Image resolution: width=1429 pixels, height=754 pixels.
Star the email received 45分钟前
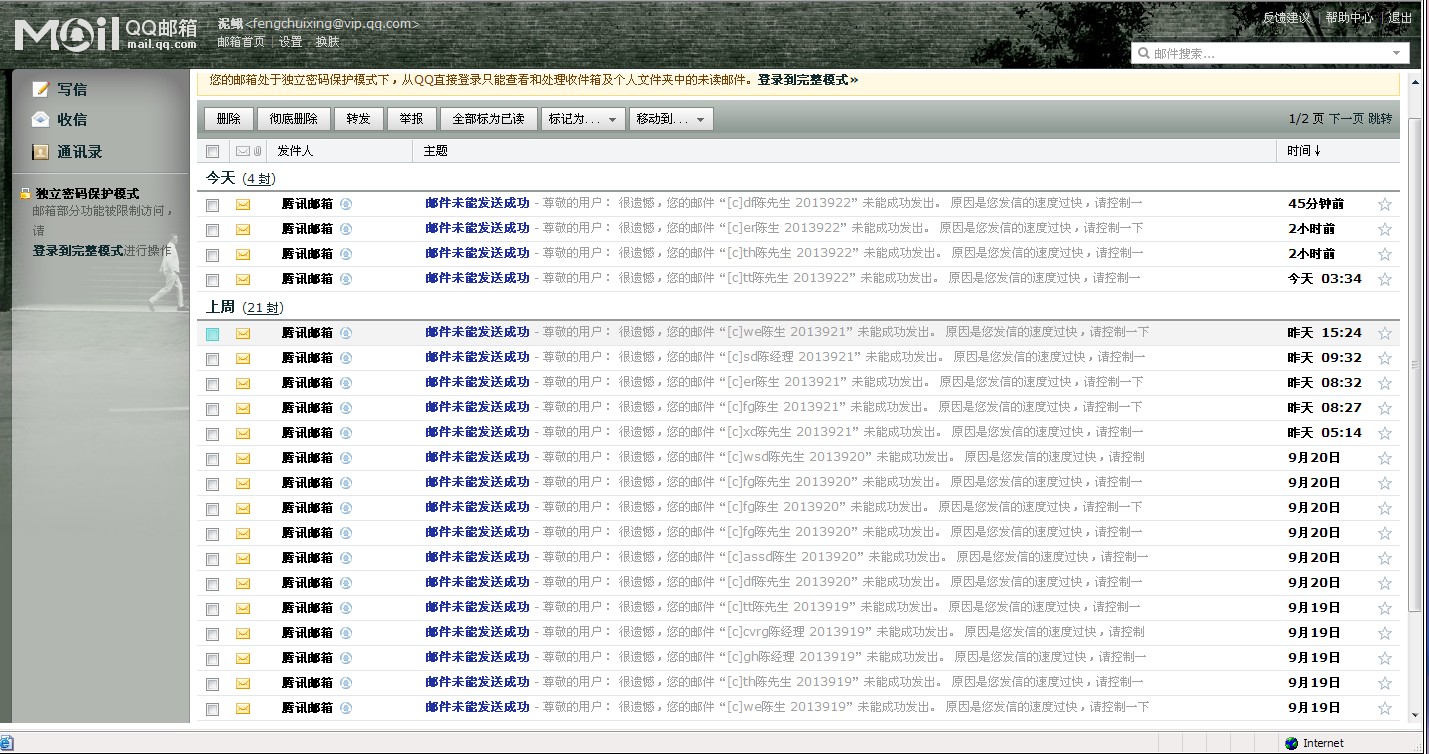[x=1384, y=204]
